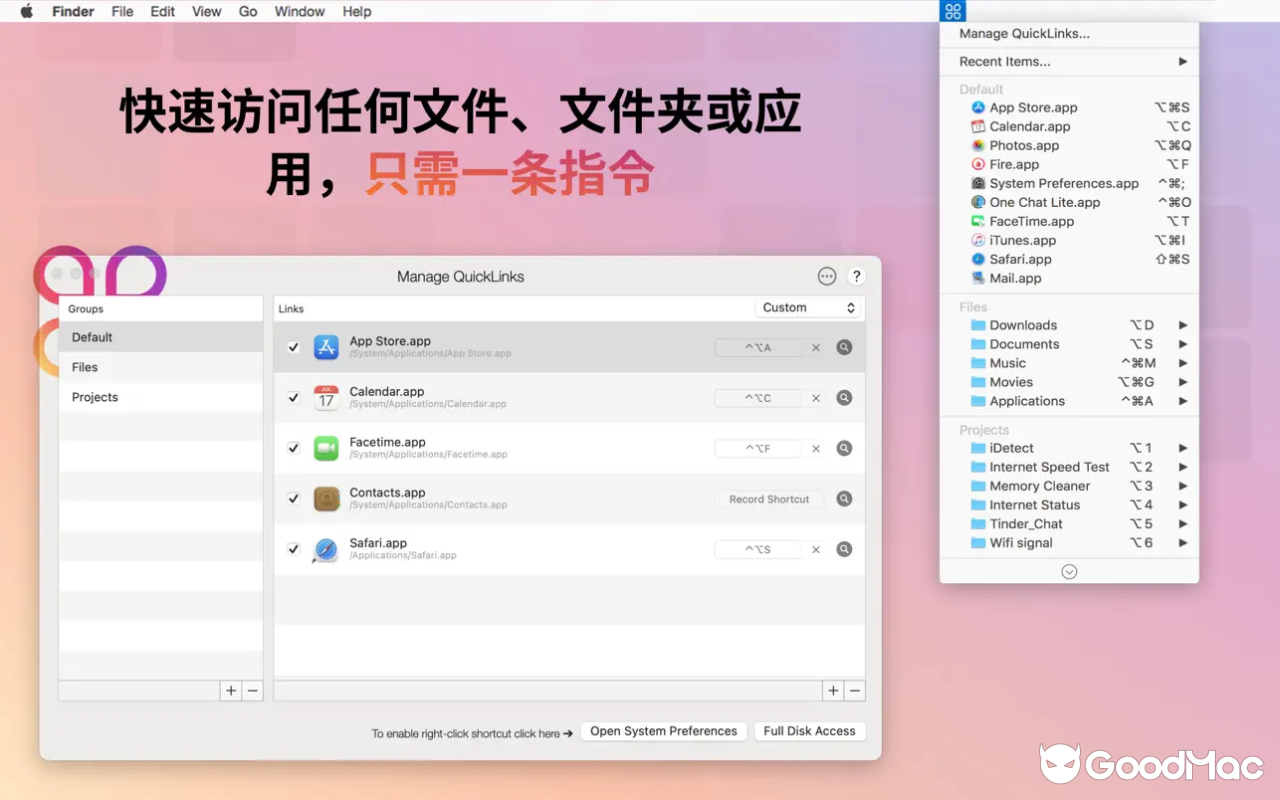Screen dimensions: 1280x800
Task: Uncheck the Calendar.app checkbox
Action: pyautogui.click(x=293, y=397)
